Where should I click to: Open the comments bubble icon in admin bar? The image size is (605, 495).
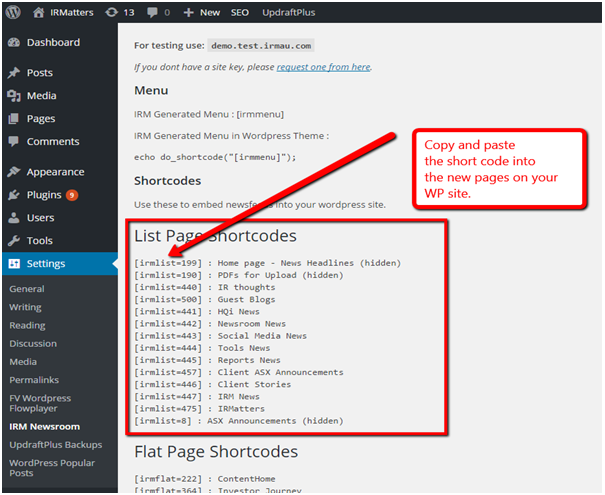pos(152,13)
